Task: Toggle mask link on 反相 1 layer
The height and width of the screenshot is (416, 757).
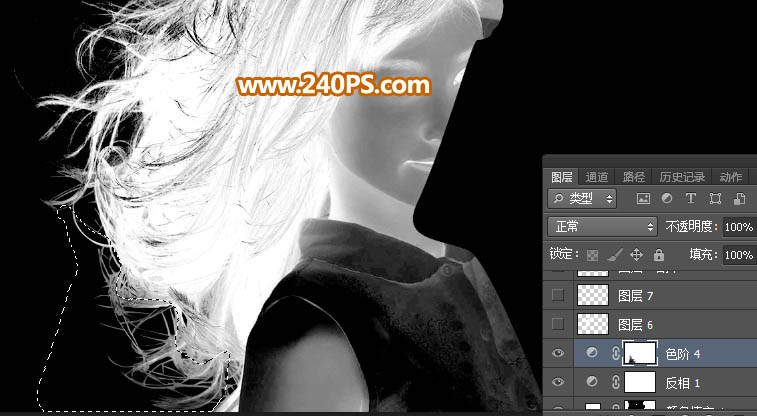Action: coord(616,382)
